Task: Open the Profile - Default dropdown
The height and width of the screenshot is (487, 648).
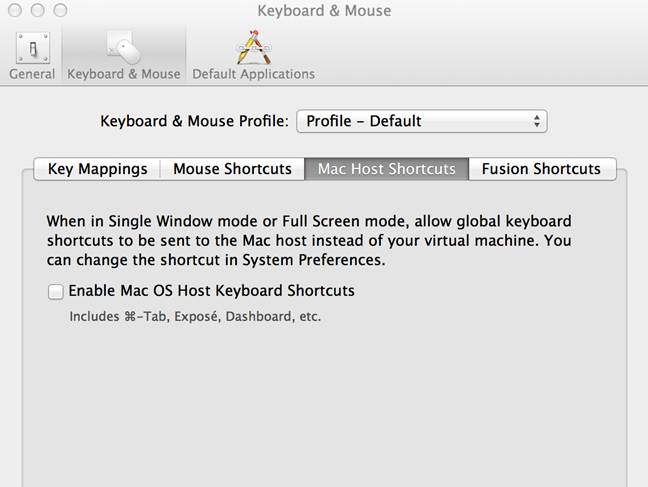Action: click(x=421, y=122)
